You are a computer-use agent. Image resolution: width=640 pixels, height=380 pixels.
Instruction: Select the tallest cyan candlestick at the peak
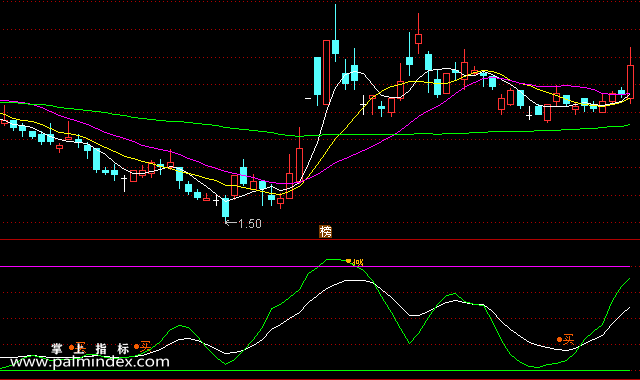tap(336, 33)
